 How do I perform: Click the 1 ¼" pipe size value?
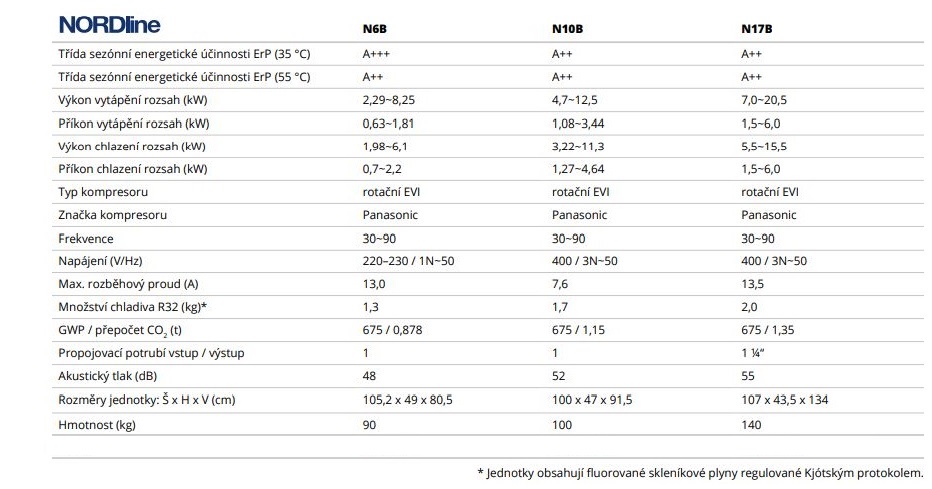coord(752,353)
